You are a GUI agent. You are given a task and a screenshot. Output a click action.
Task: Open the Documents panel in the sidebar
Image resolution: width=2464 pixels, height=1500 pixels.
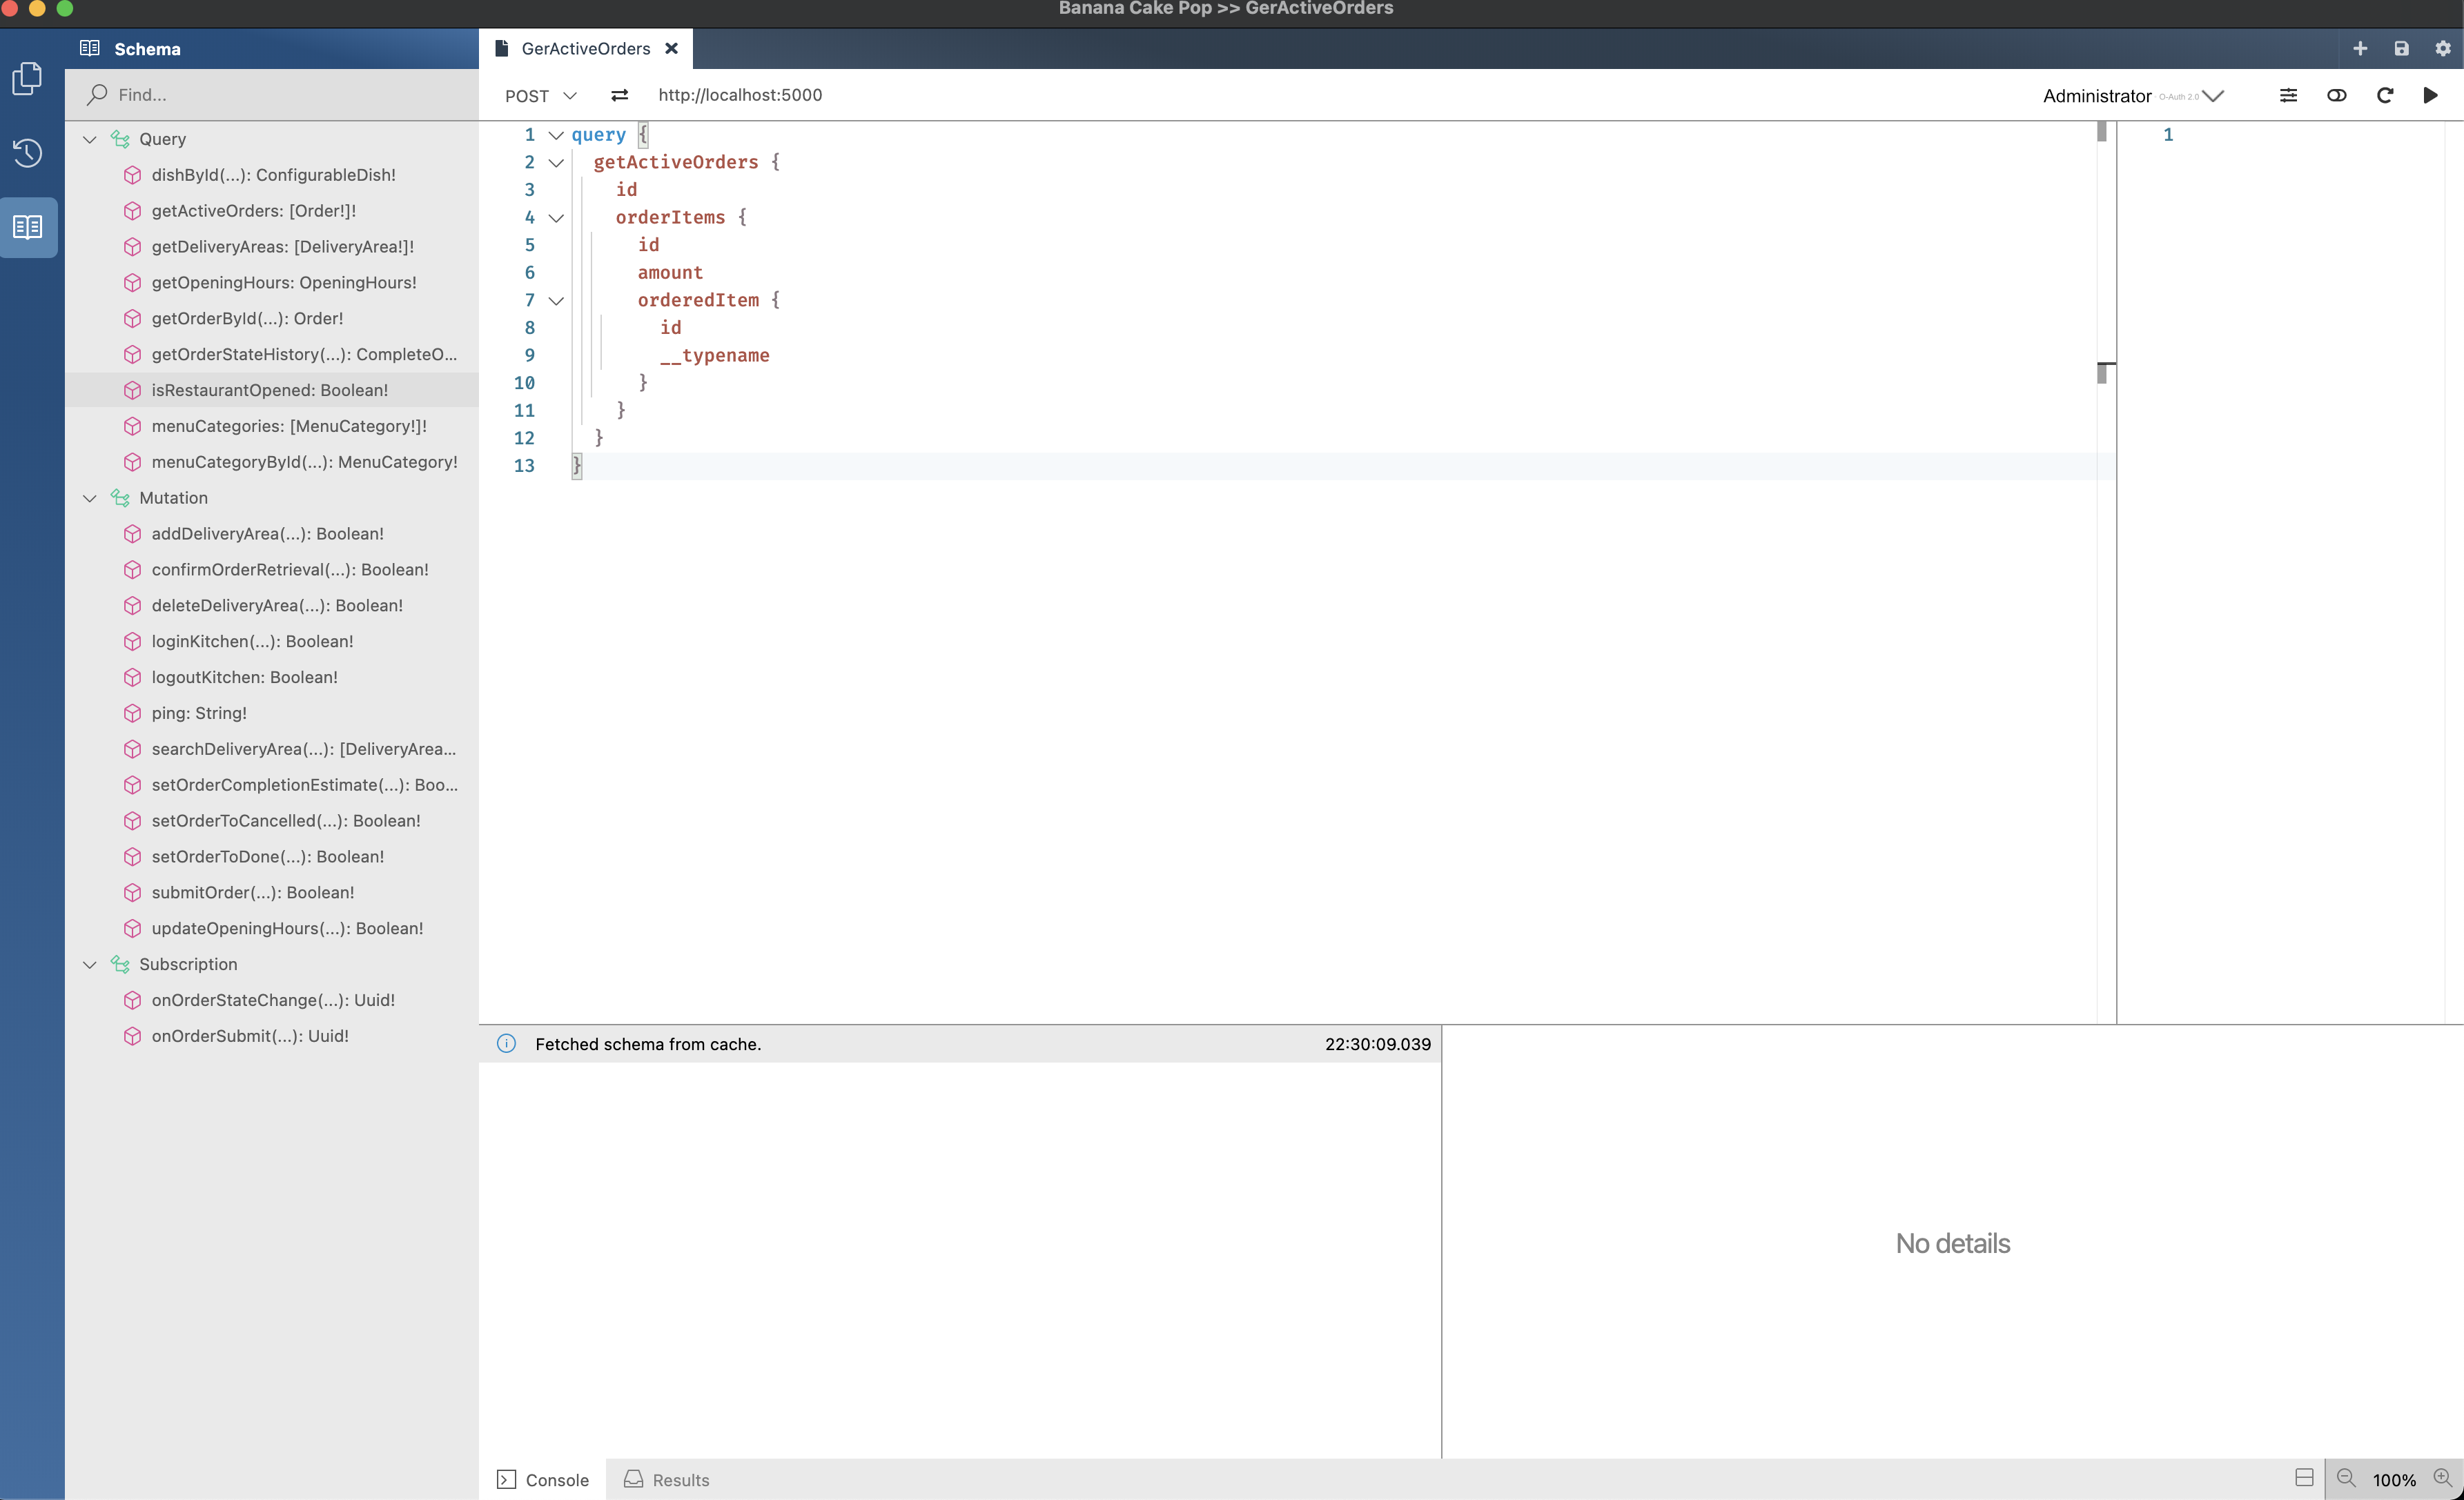pyautogui.click(x=27, y=79)
